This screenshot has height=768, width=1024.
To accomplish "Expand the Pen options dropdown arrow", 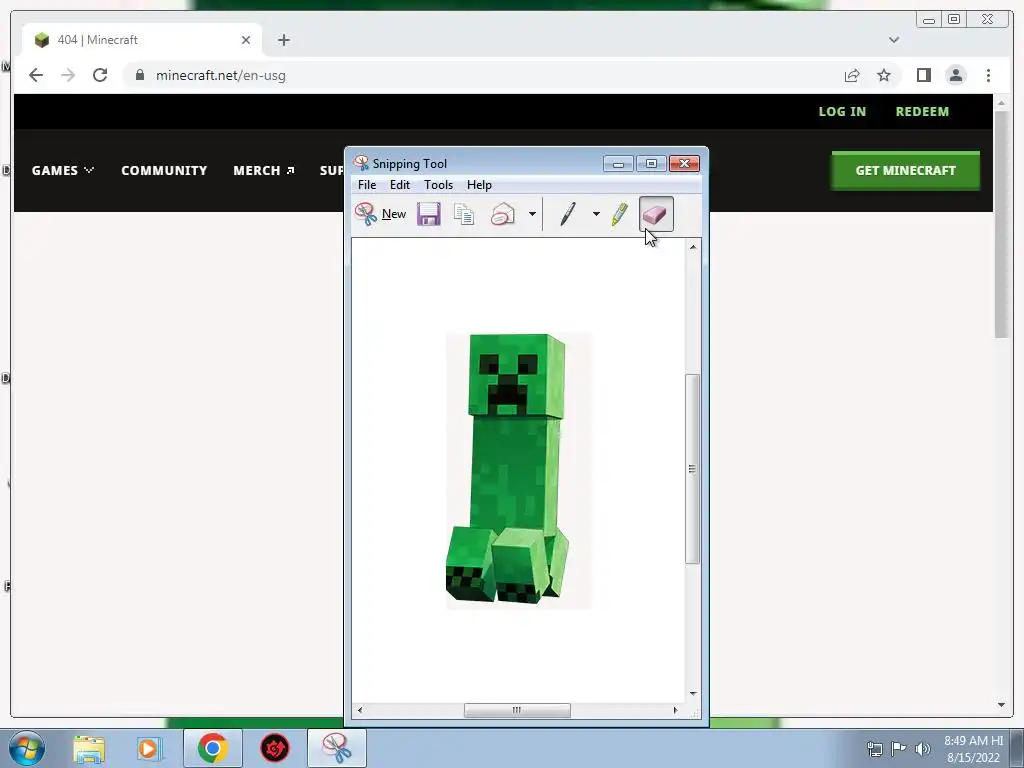I will 596,214.
